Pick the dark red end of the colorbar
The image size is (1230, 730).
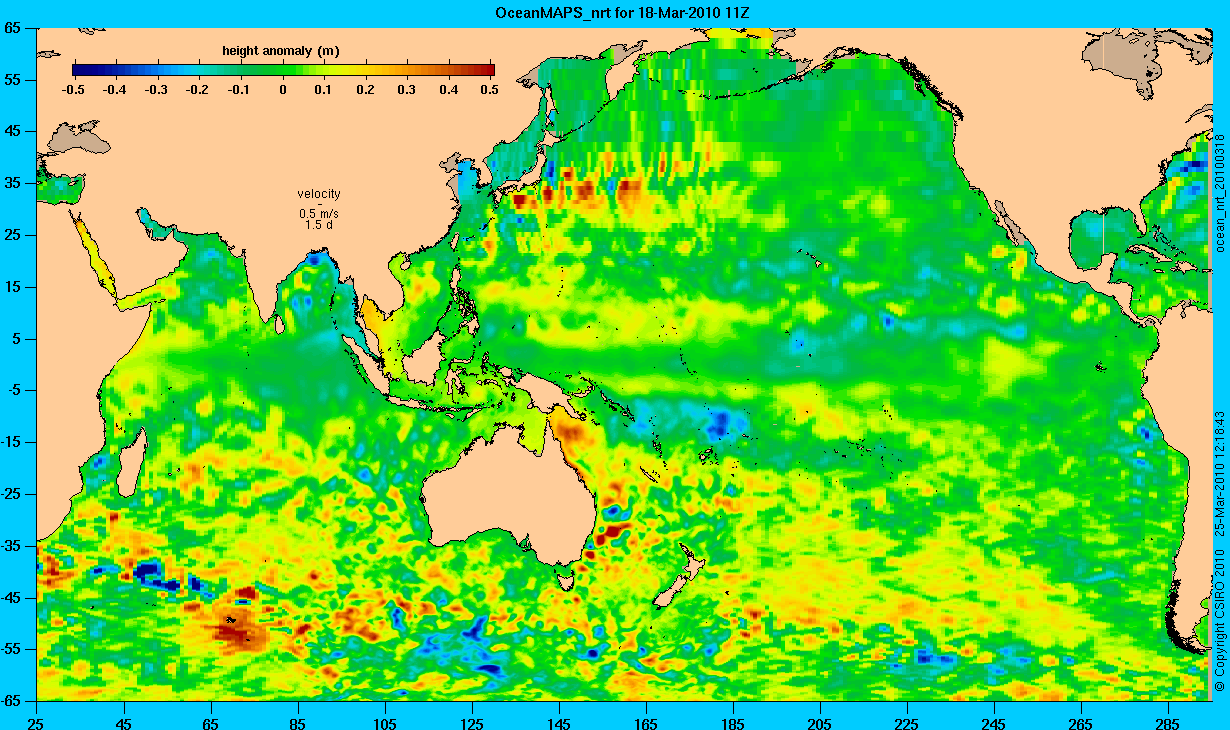pyautogui.click(x=485, y=70)
